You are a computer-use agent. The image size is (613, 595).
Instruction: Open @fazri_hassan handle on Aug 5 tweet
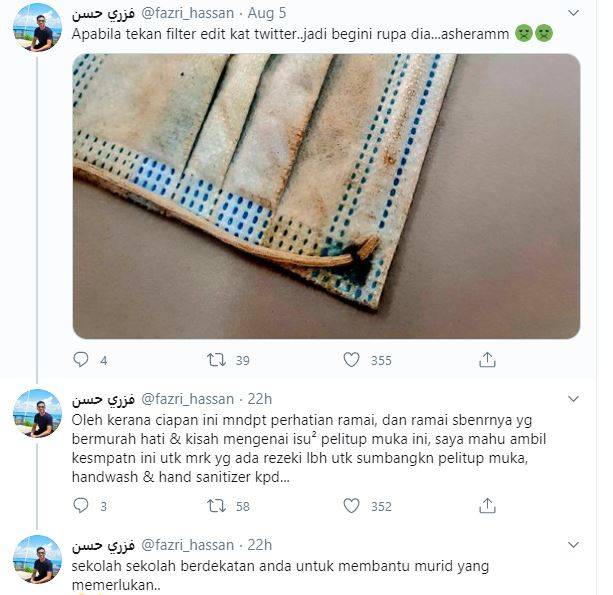click(x=187, y=13)
